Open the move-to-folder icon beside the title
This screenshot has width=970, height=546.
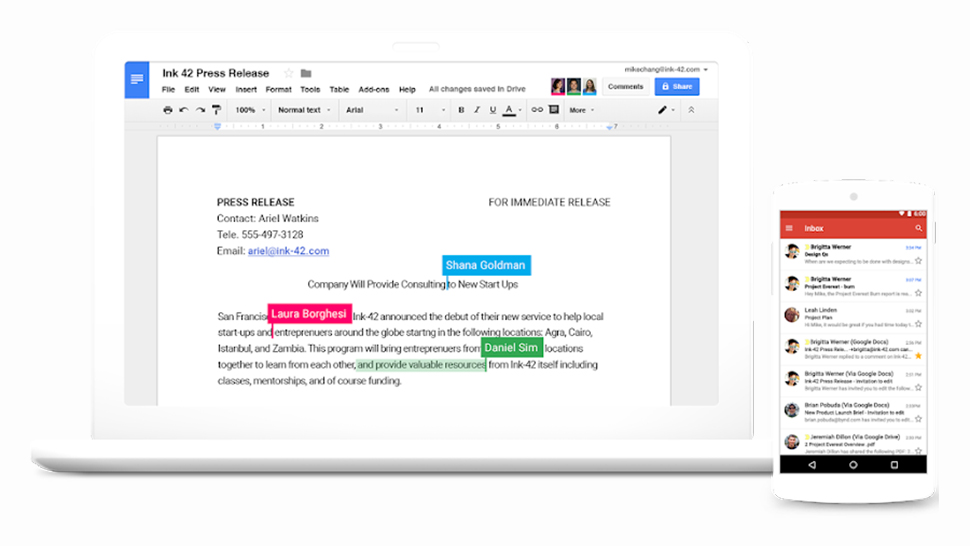(x=306, y=73)
